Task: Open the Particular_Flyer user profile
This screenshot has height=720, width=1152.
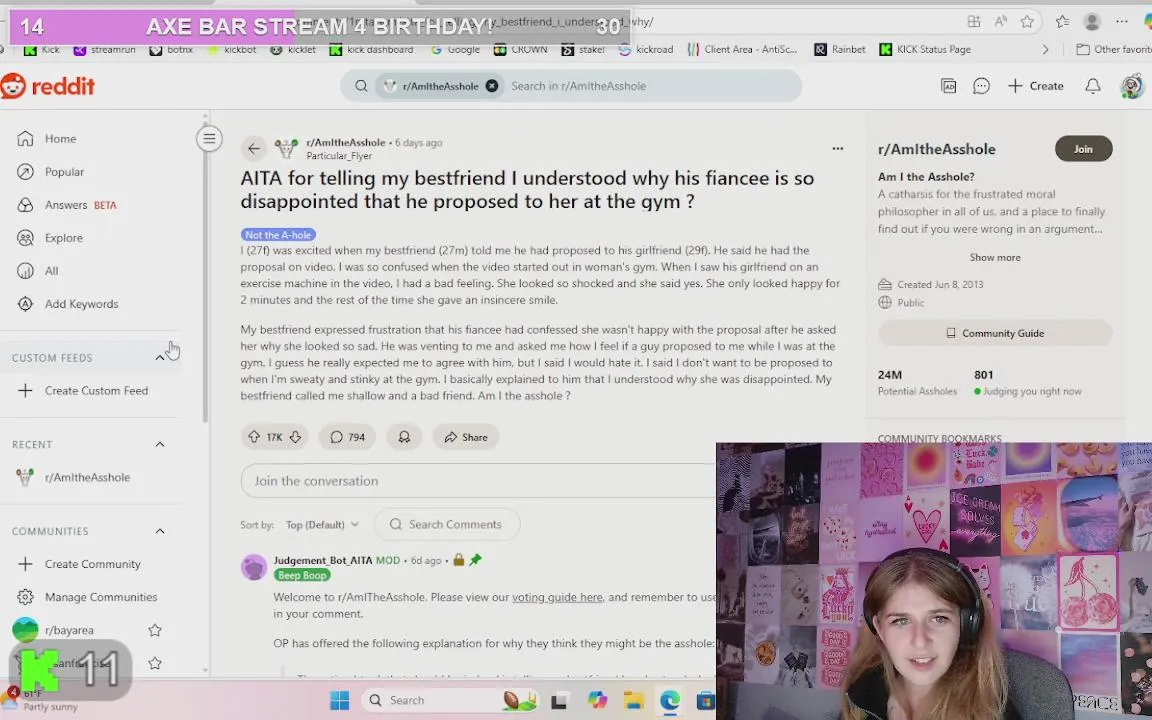Action: click(339, 156)
